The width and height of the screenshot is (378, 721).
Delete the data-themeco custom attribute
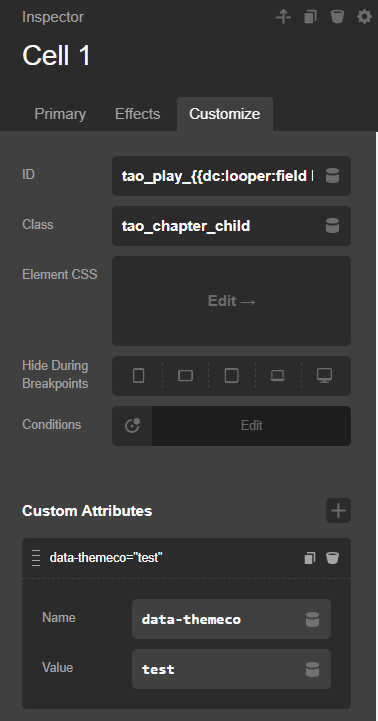click(332, 558)
